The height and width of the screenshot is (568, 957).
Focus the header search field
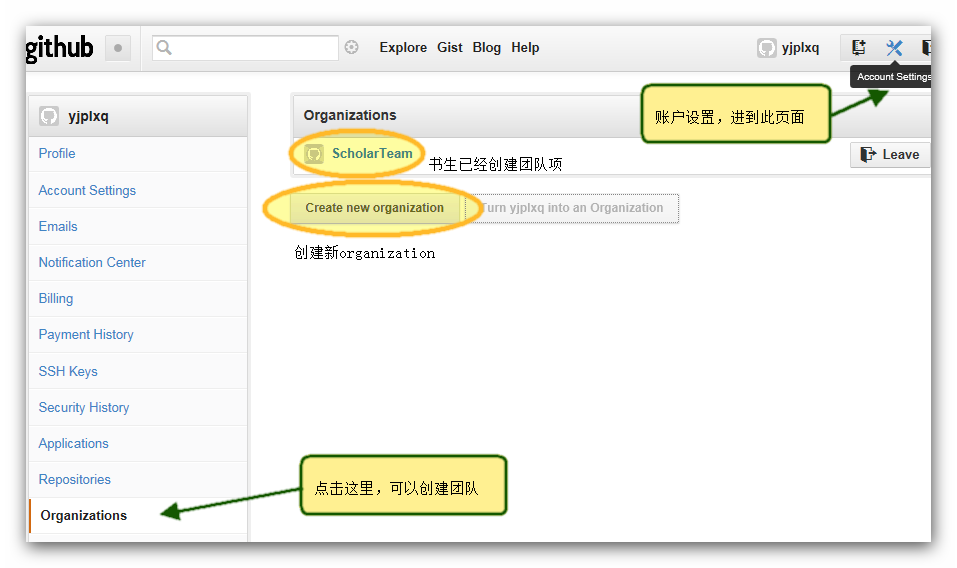click(x=245, y=48)
